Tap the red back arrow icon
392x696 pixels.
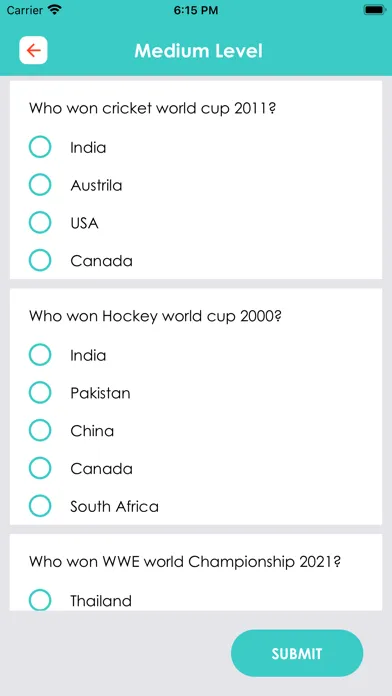[33, 50]
